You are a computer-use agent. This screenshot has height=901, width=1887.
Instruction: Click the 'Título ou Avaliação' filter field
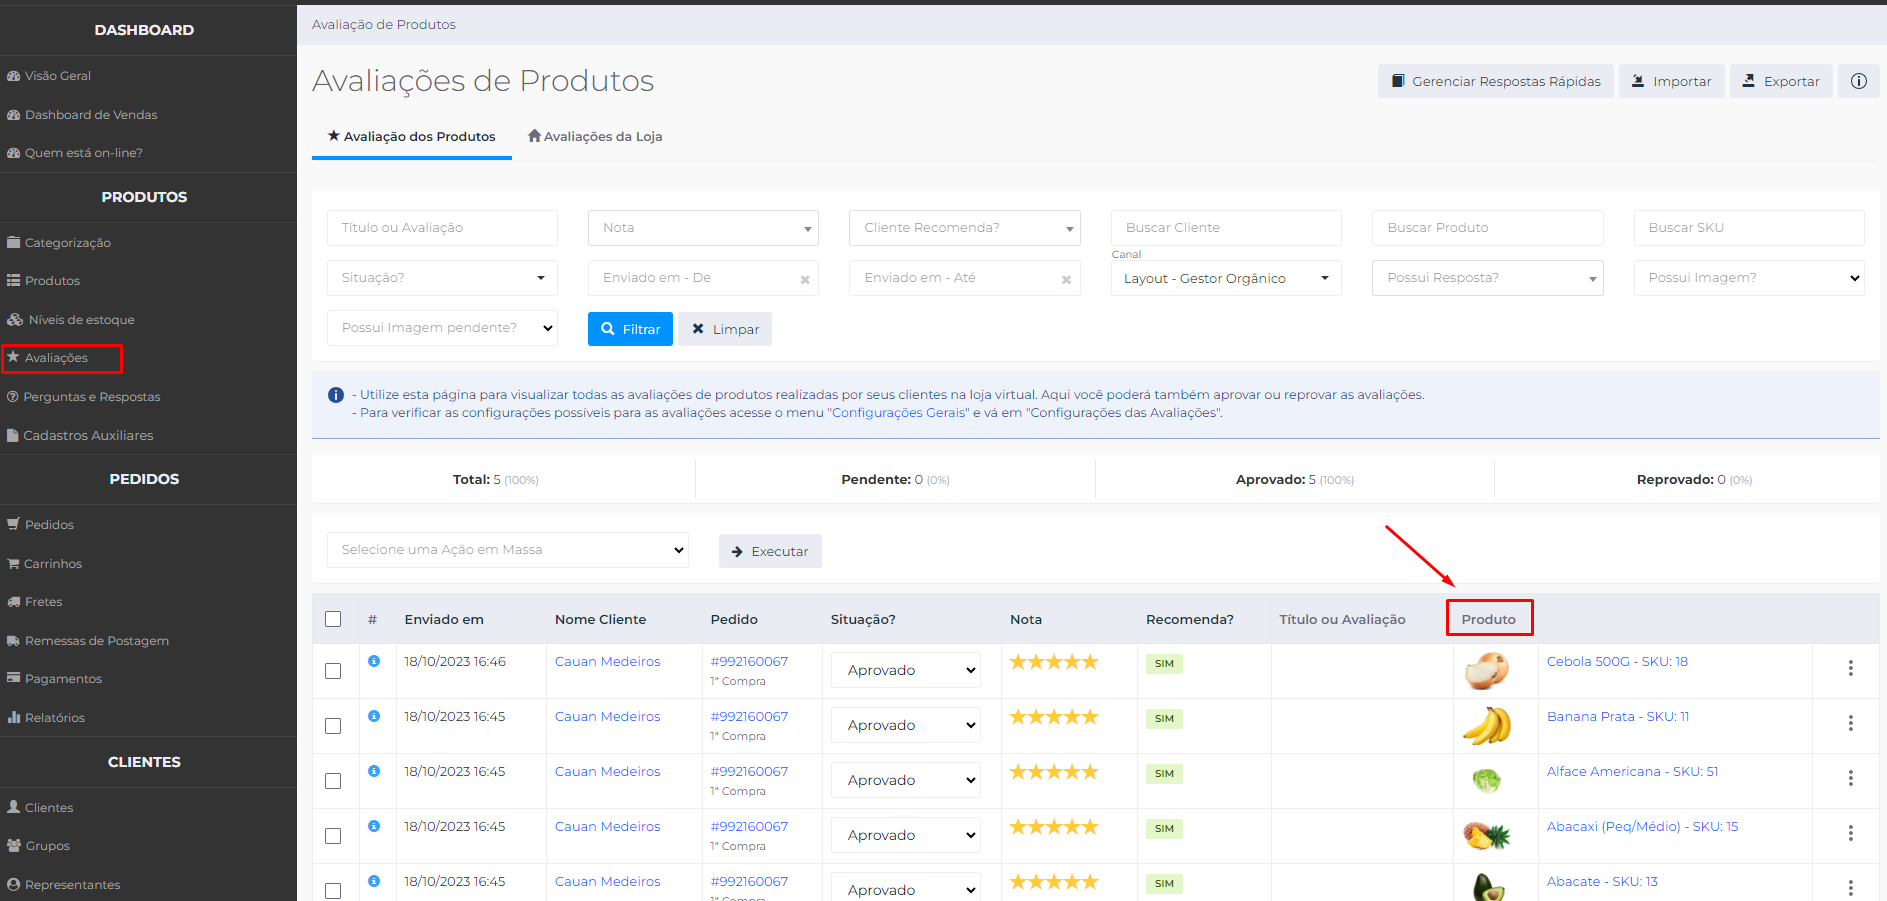click(442, 228)
